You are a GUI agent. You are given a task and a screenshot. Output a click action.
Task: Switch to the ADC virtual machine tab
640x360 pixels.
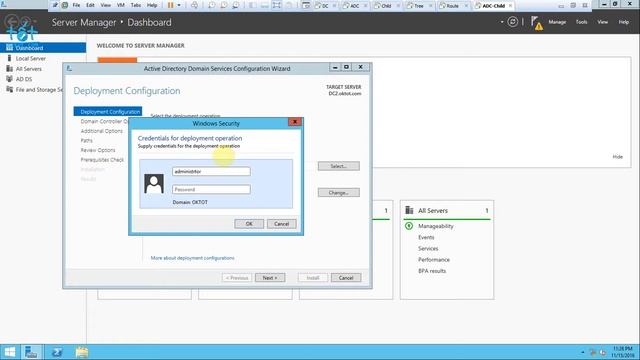click(354, 6)
